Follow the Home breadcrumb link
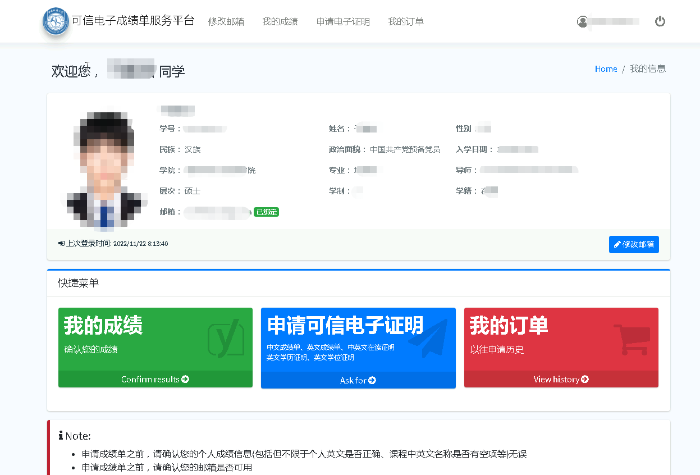This screenshot has width=700, height=475. coord(605,69)
